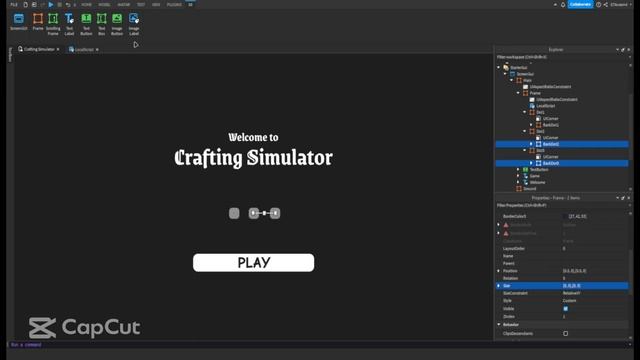Select LocalScript in the Explorer tree
The image size is (640, 360).
click(x=546, y=106)
